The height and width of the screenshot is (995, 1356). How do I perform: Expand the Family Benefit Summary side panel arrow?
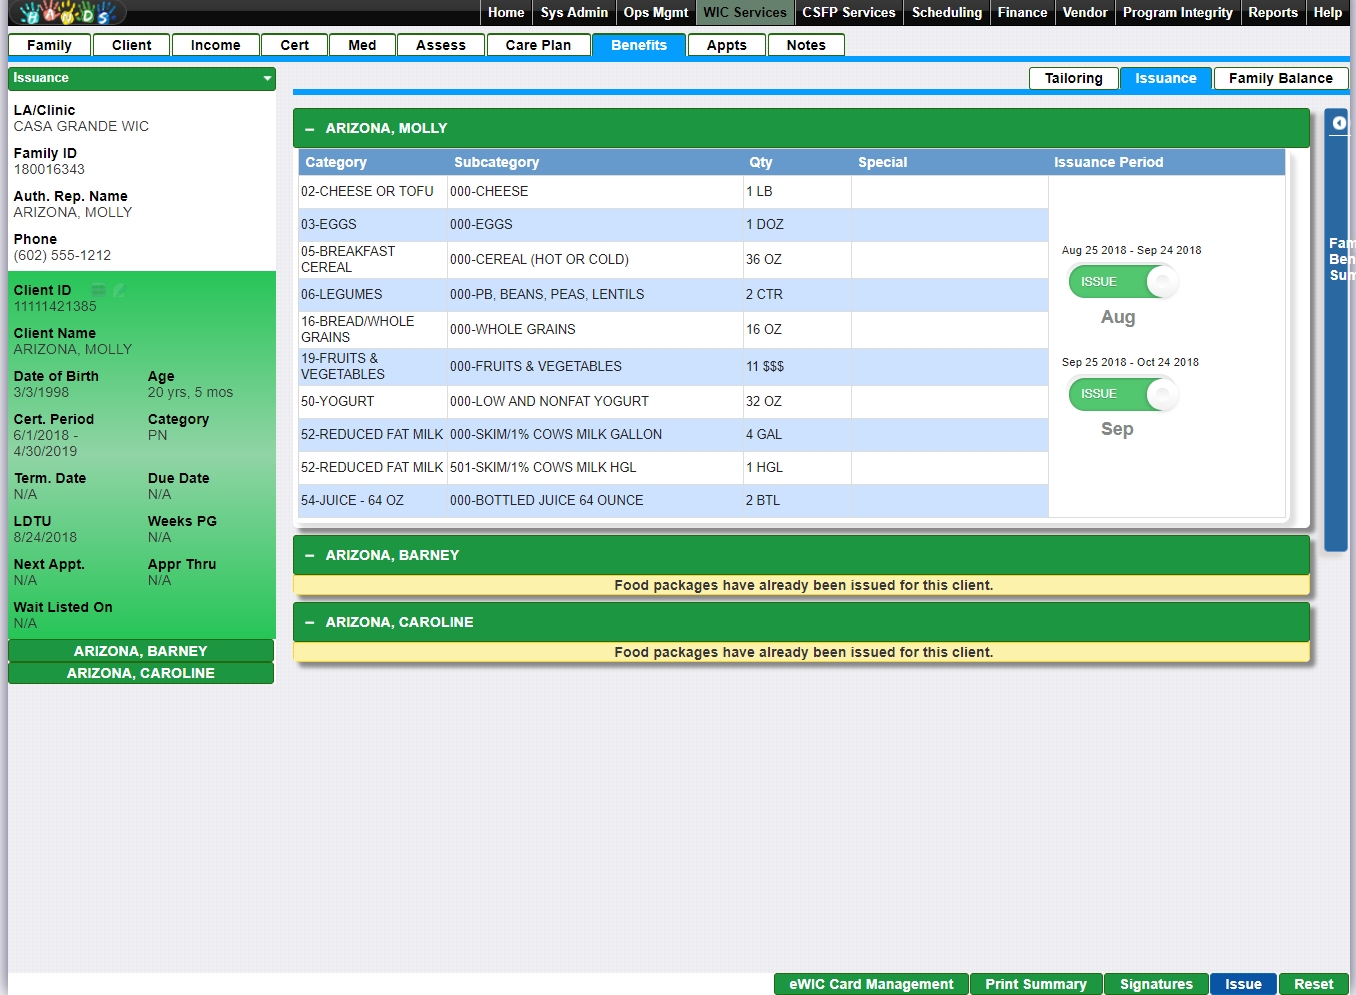tap(1339, 123)
